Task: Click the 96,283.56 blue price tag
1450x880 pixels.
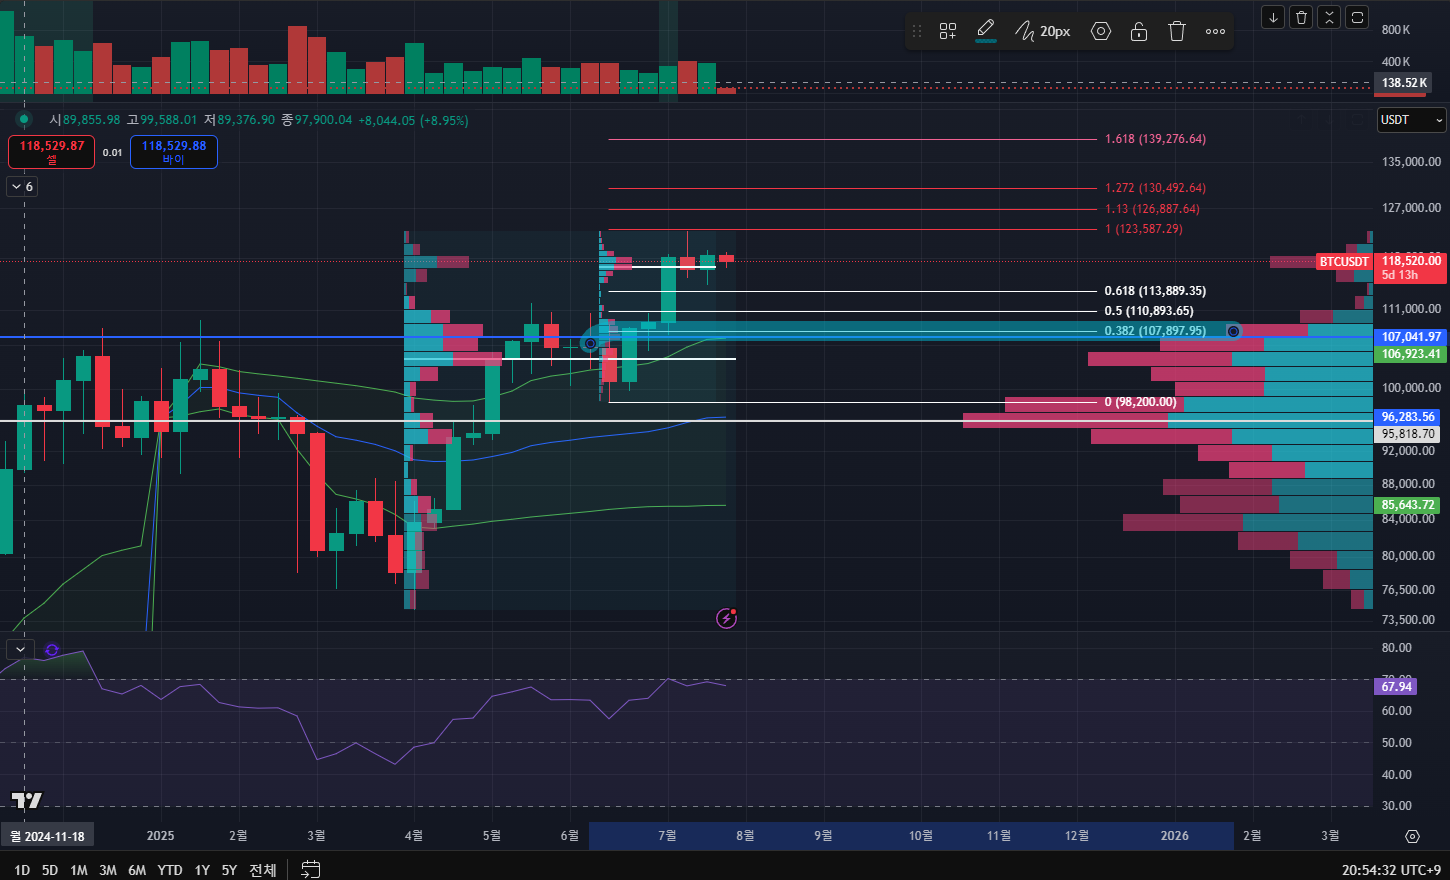Action: 1408,417
